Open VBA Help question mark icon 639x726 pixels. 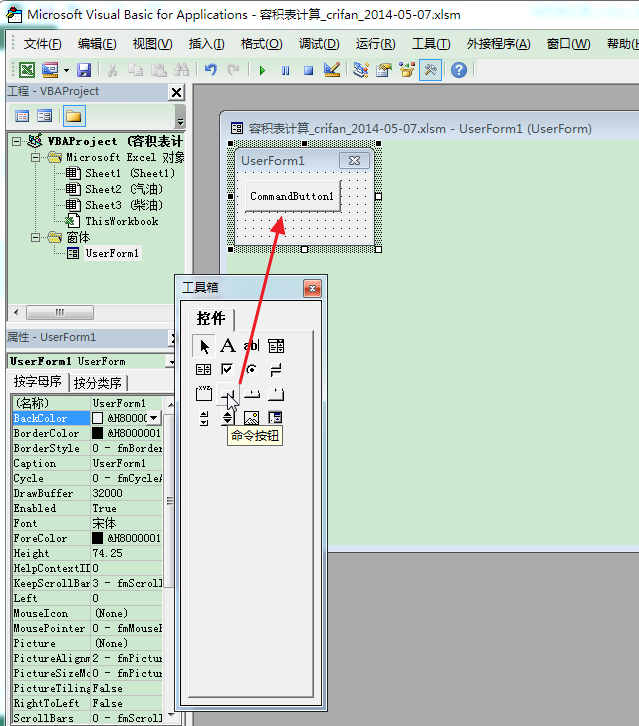[459, 70]
